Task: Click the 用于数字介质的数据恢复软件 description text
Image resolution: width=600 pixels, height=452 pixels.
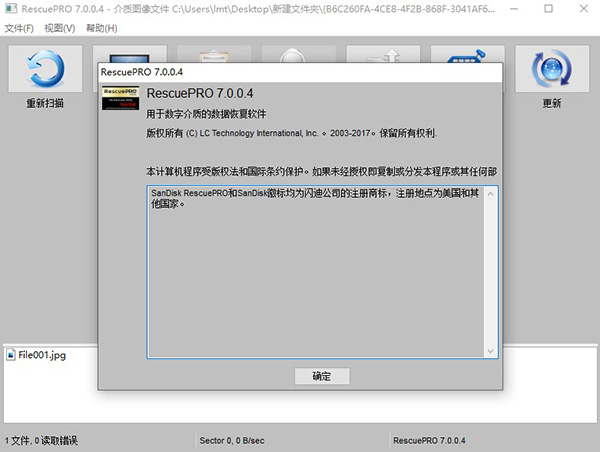Action: coord(206,114)
